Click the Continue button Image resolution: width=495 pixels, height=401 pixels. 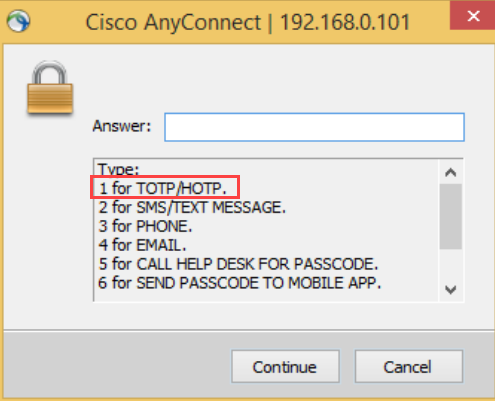click(x=285, y=366)
